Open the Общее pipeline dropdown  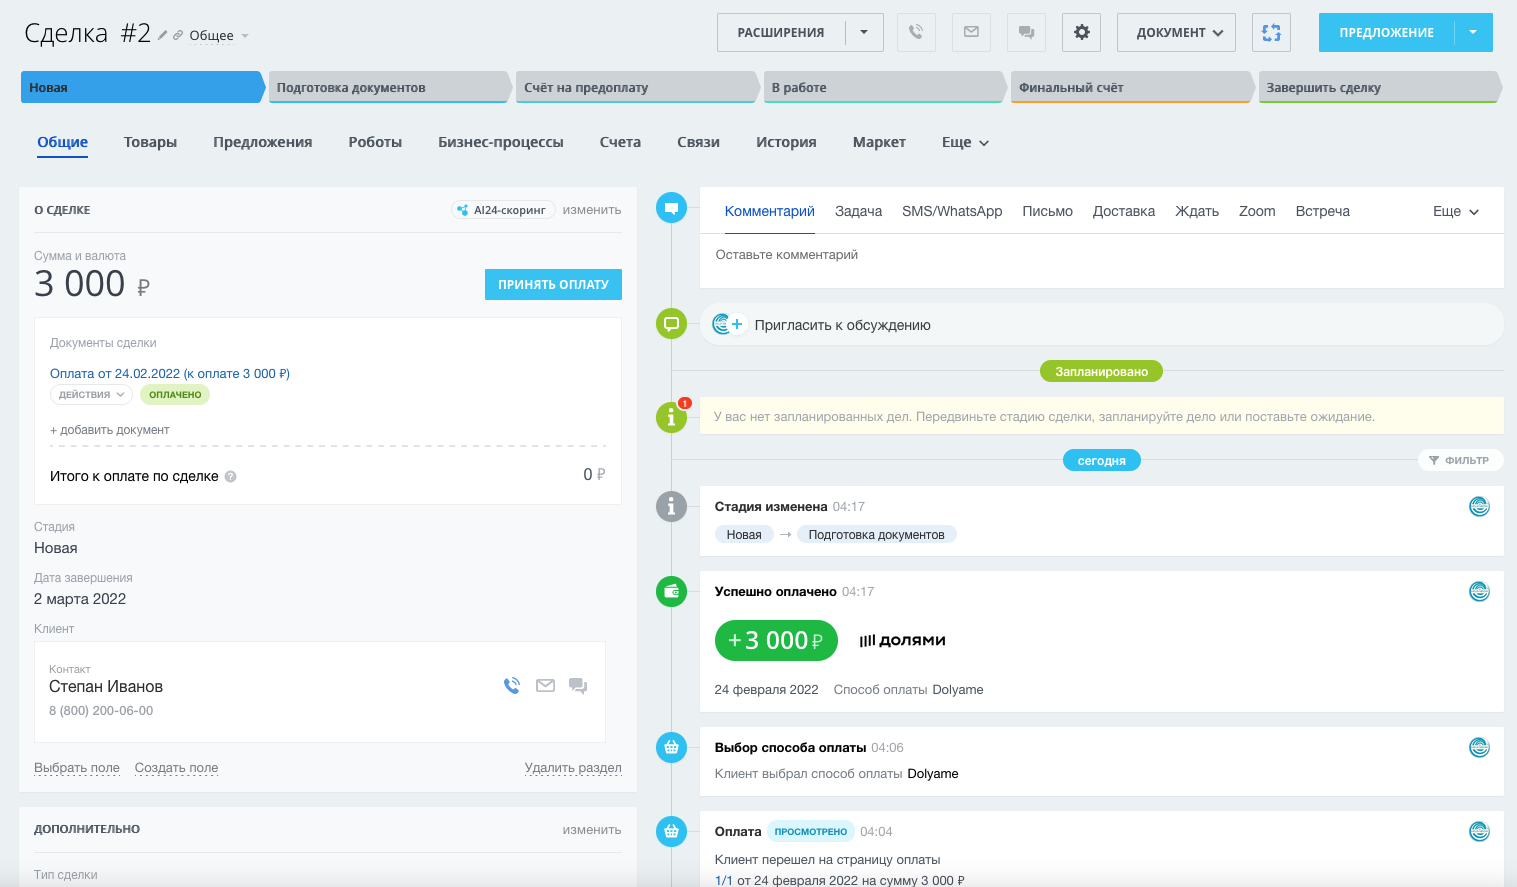(218, 36)
